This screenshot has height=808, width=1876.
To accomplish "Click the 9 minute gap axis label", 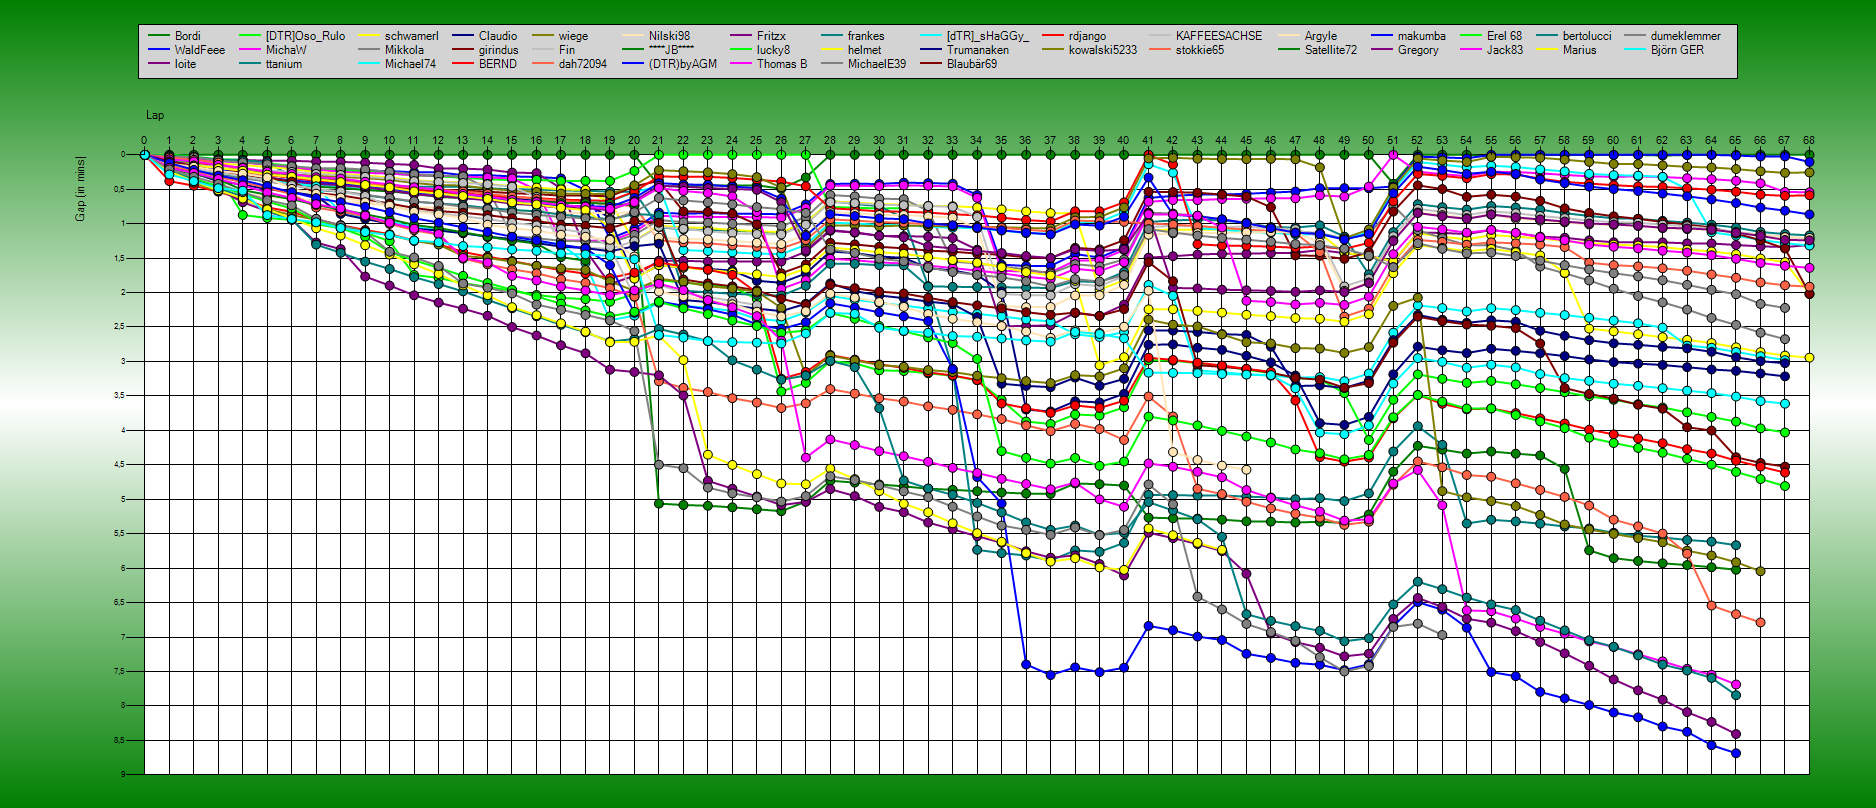I will (x=123, y=774).
